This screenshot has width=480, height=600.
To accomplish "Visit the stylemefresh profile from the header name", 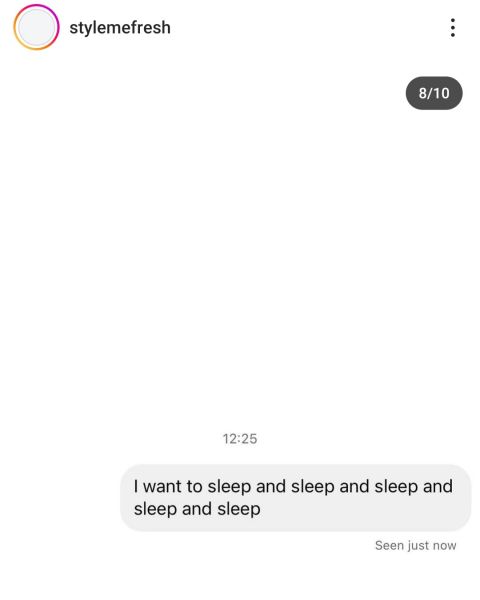I will (120, 28).
